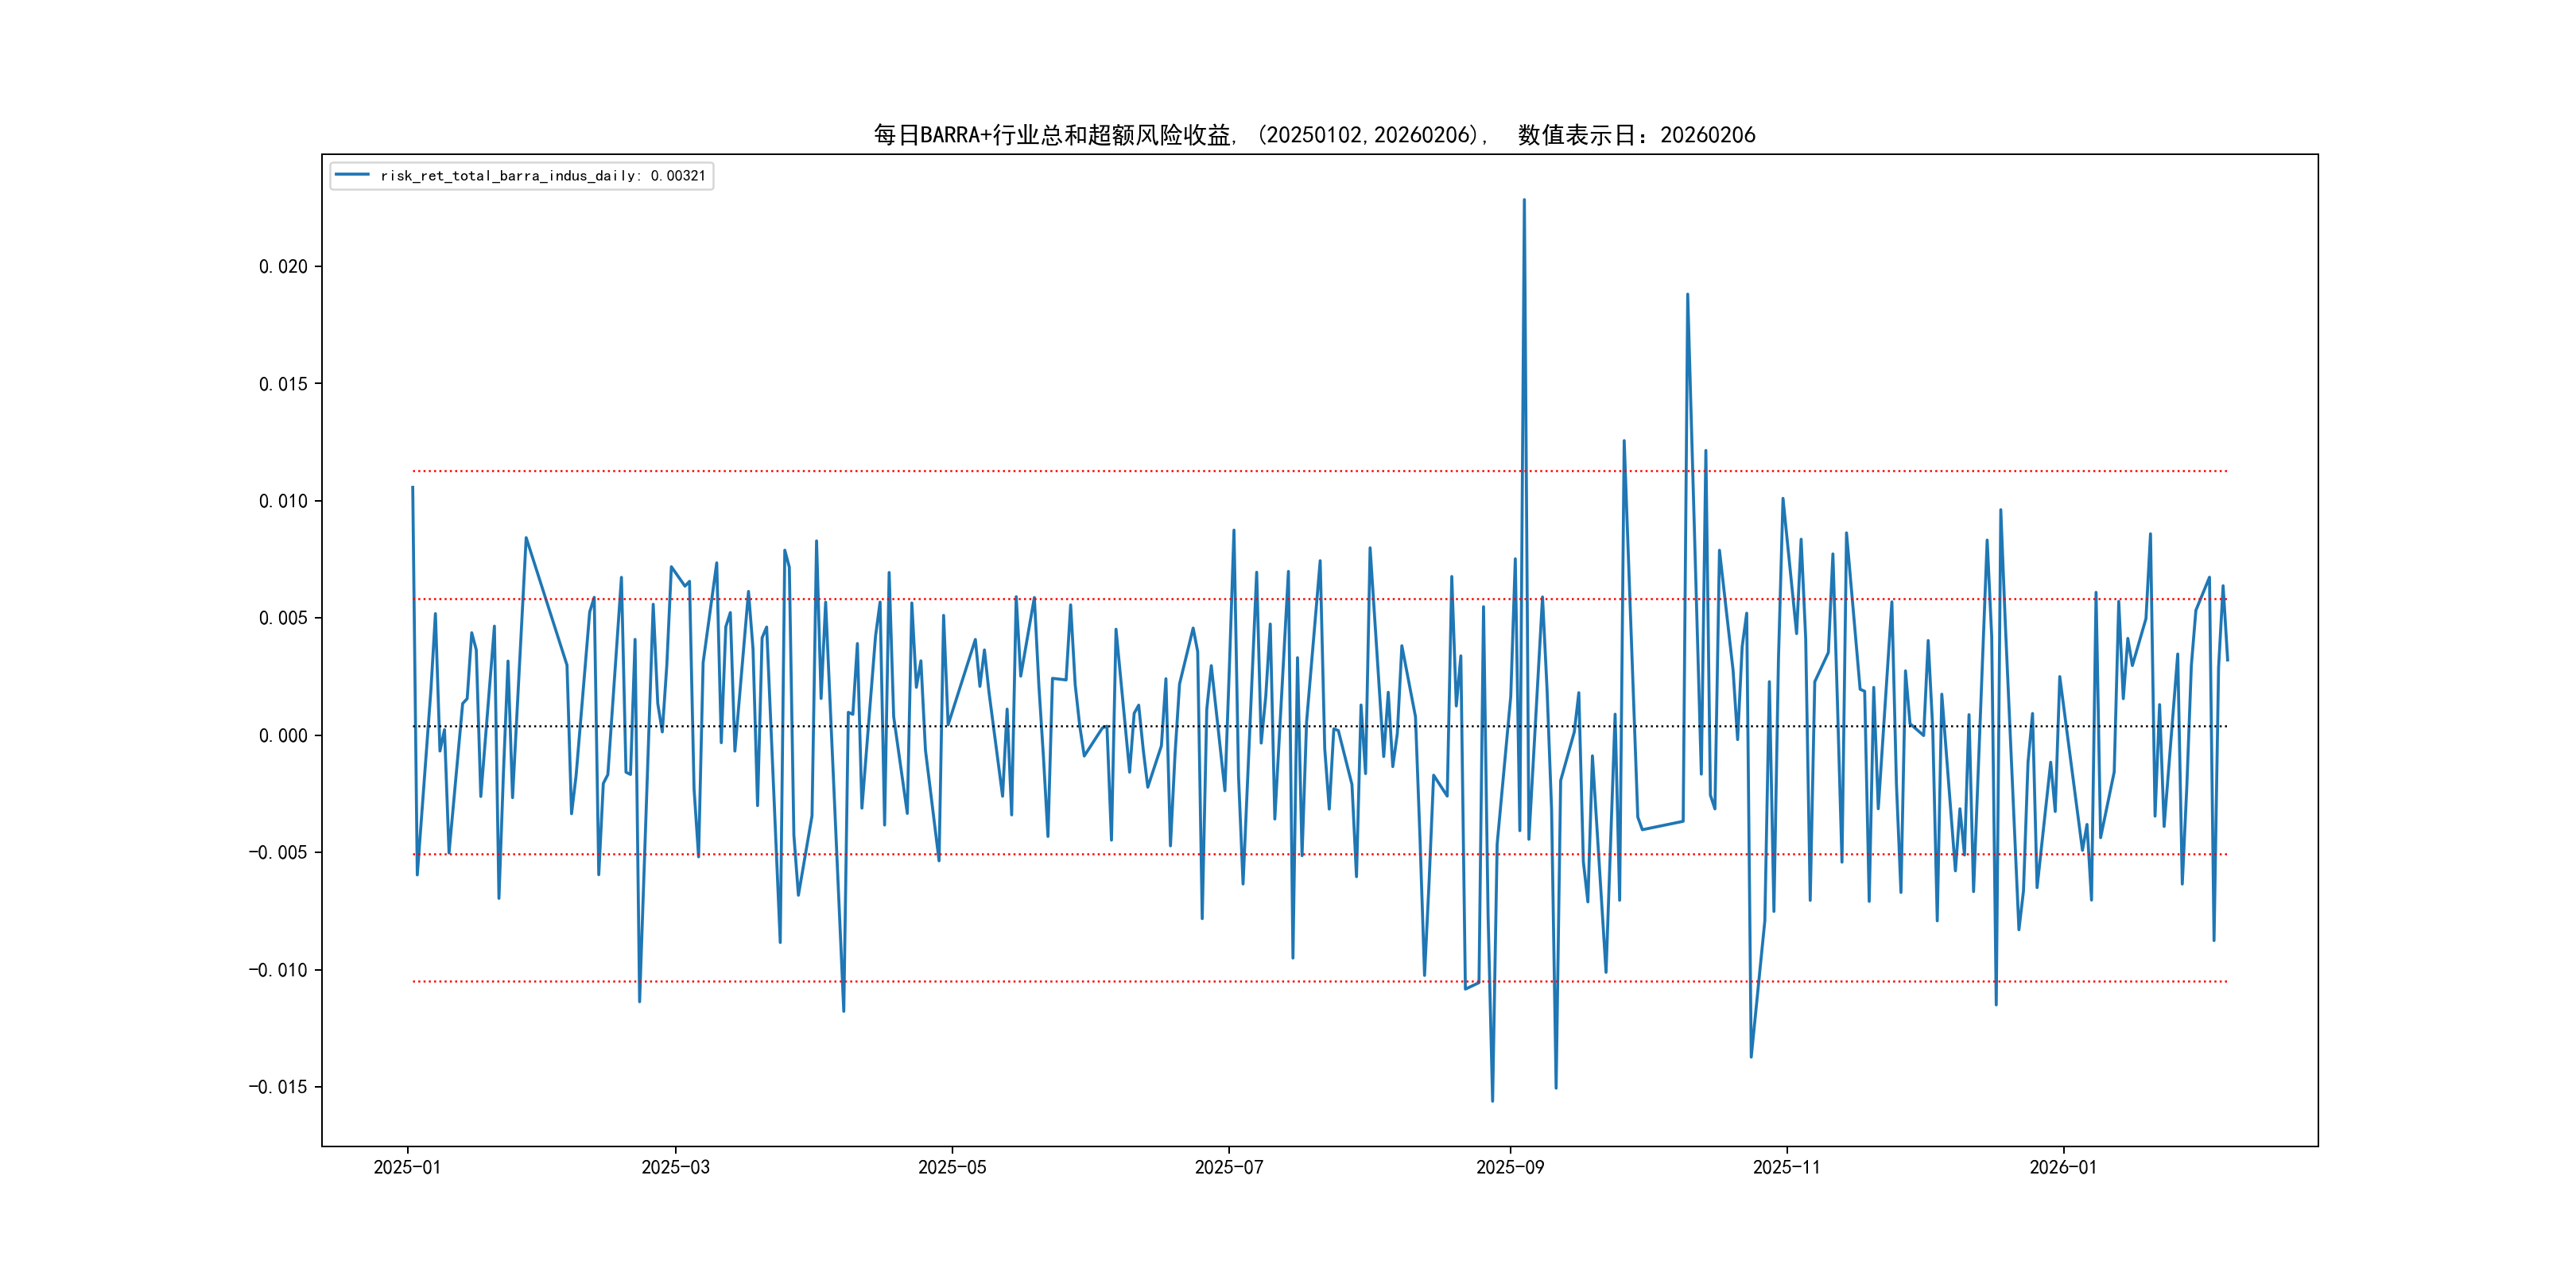Click the lowest trough point of the series

click(1492, 1101)
